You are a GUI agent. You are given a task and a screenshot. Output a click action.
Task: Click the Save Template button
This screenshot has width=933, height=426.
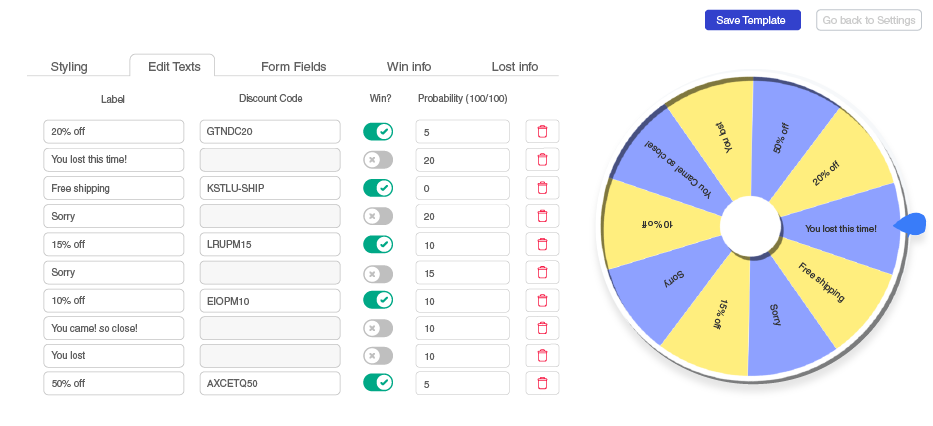point(753,20)
